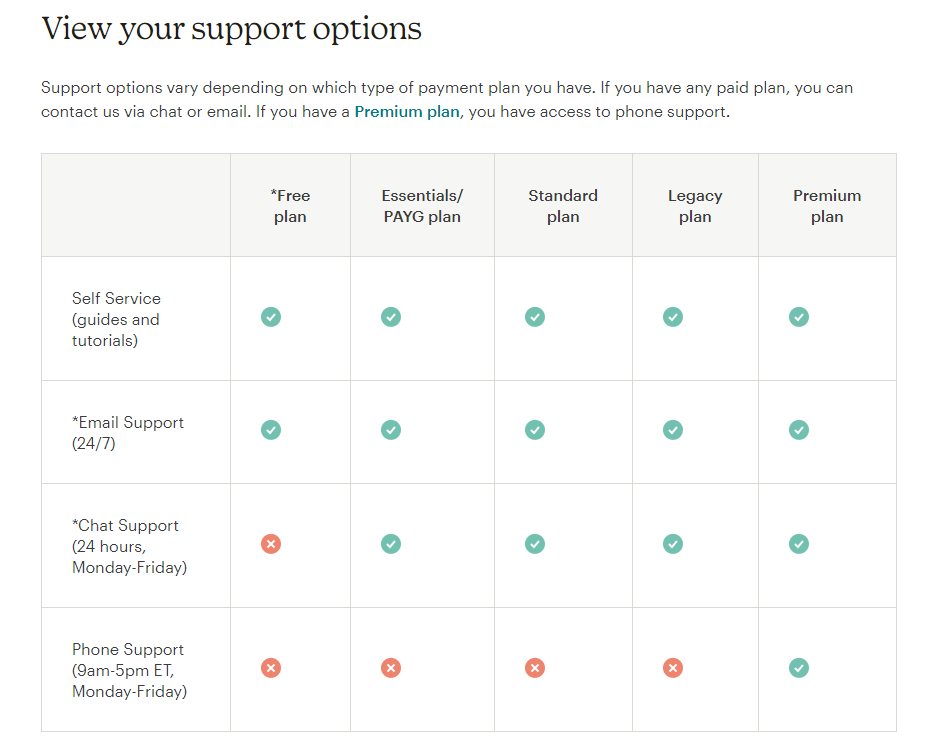This screenshot has height=750, width=930.
Task: Click Essentials/PAYG Self Service checkmark icon
Action: (391, 317)
